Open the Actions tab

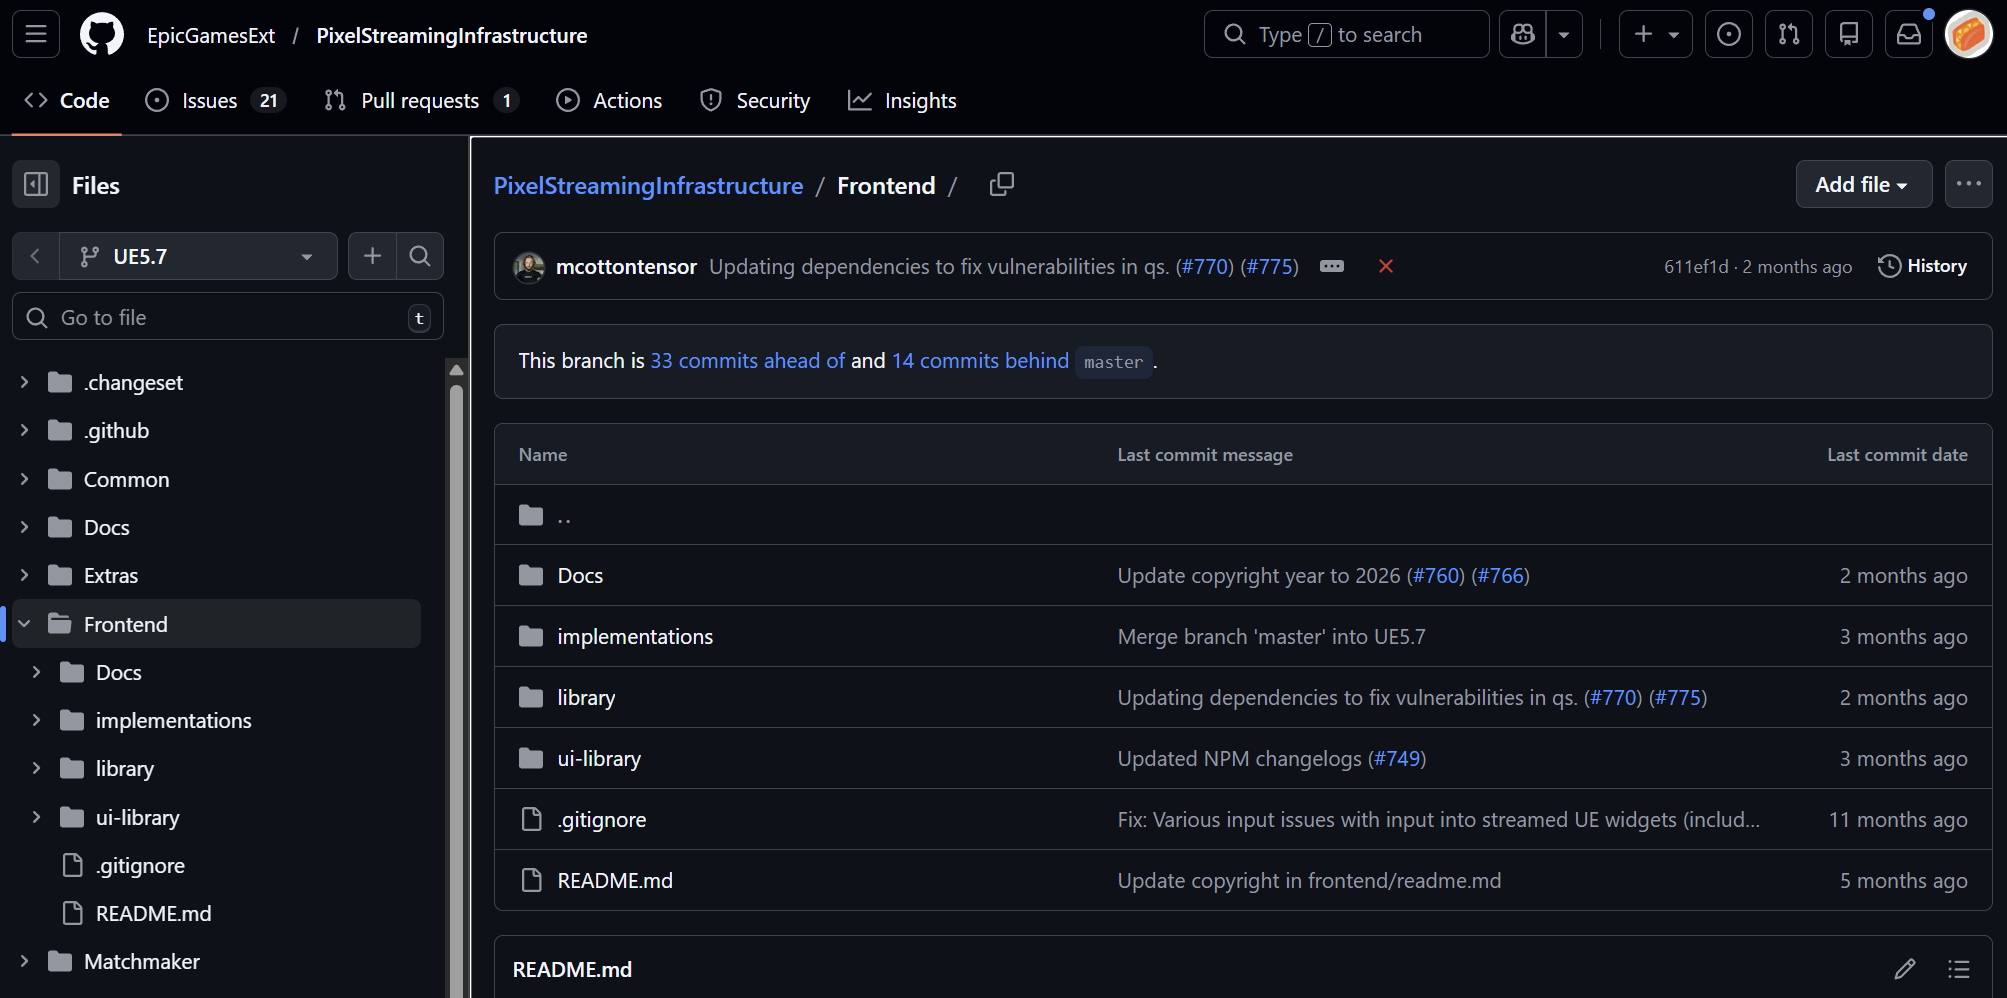coord(609,100)
